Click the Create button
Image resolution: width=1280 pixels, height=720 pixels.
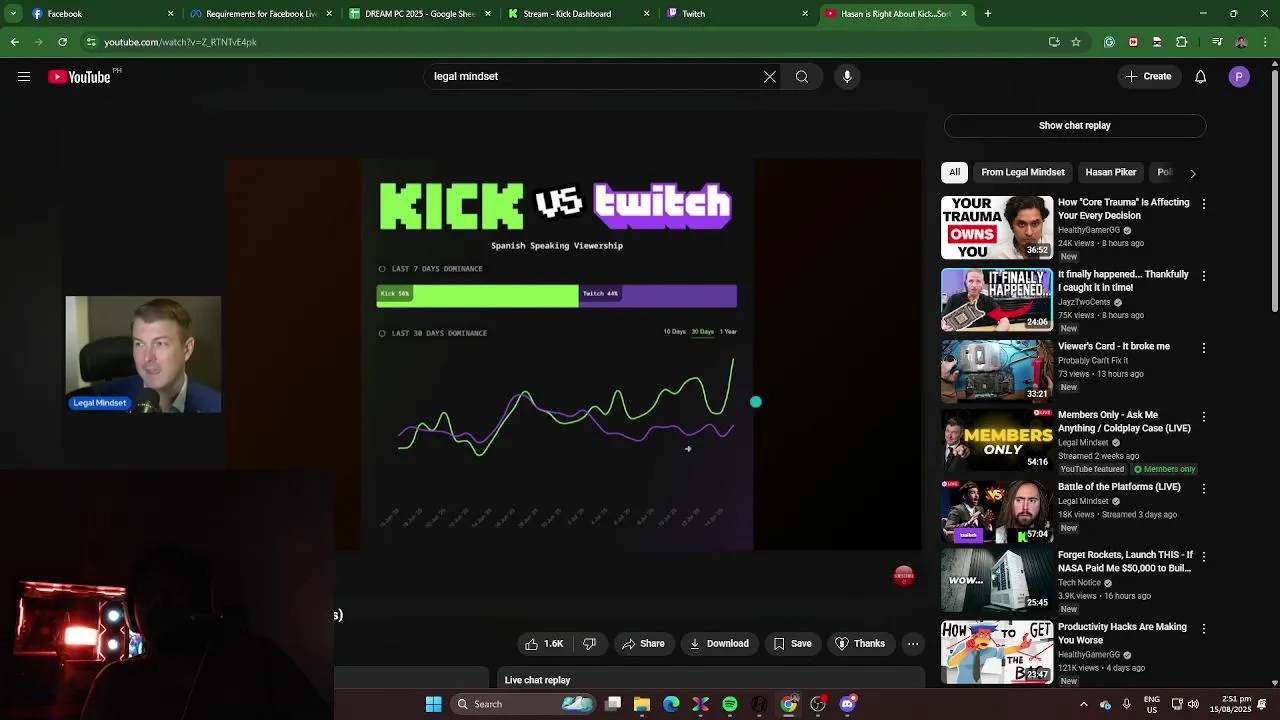[x=1148, y=77]
